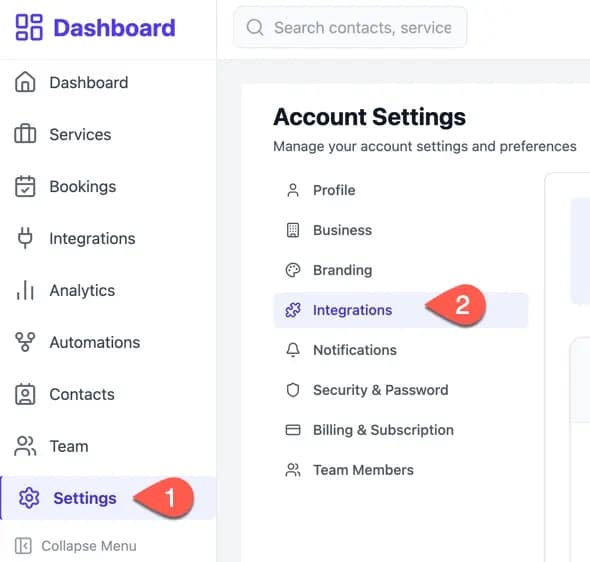Open the Bookings calendar icon
The height and width of the screenshot is (562, 590).
[25, 186]
